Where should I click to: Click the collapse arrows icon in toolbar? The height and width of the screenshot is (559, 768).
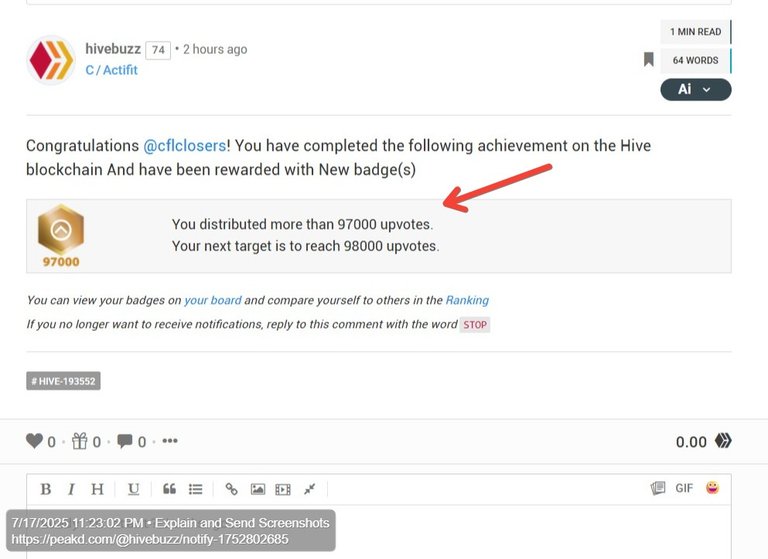pos(309,489)
